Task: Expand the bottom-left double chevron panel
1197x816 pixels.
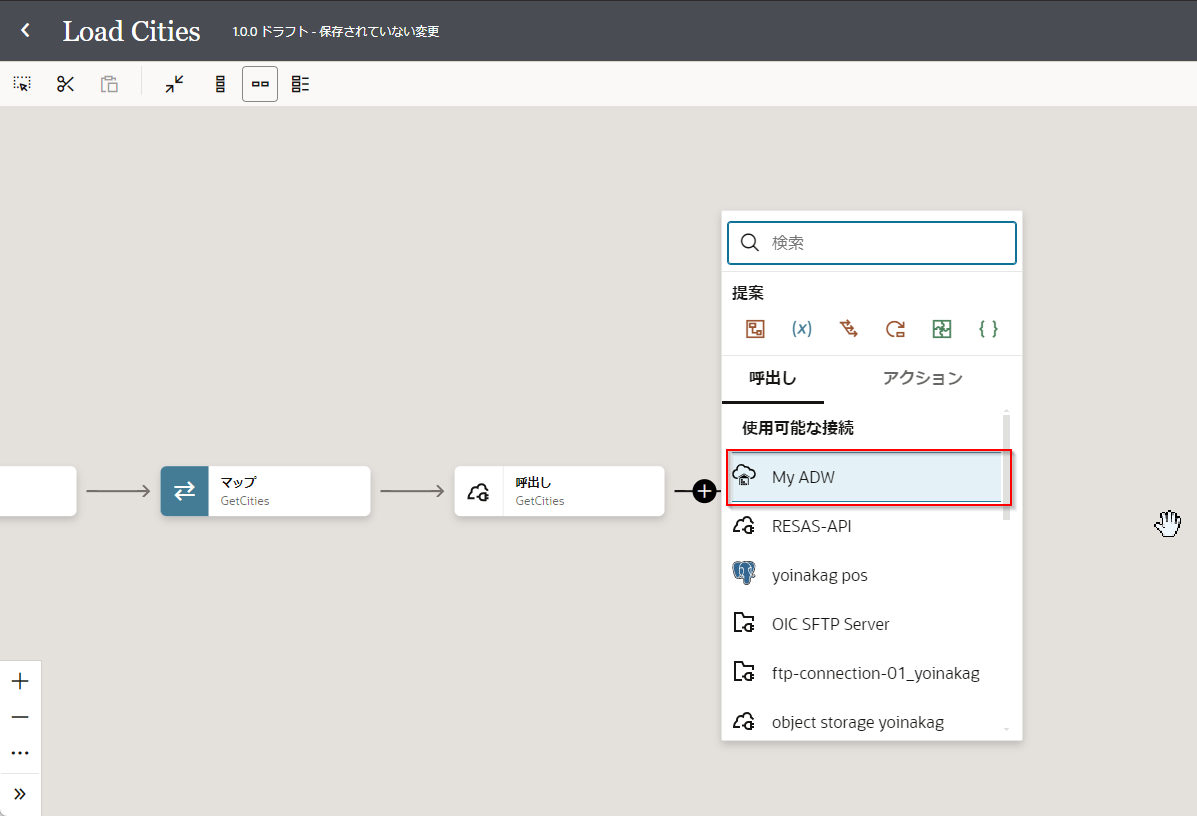Action: click(20, 794)
